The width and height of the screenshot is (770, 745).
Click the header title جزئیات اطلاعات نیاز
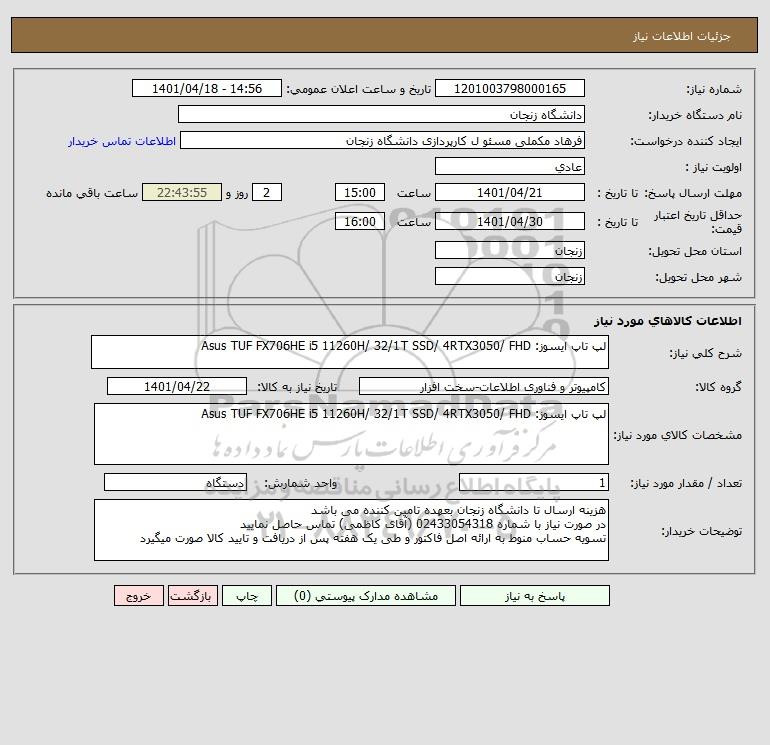pyautogui.click(x=682, y=36)
